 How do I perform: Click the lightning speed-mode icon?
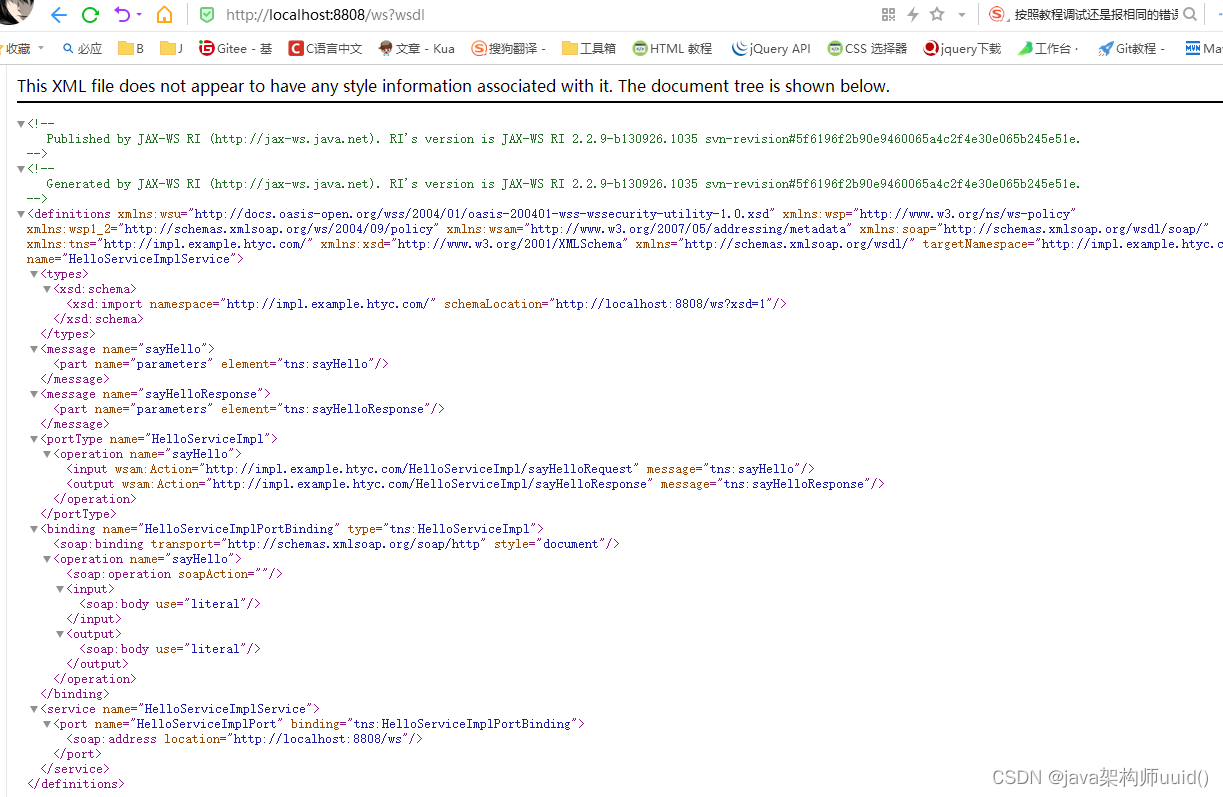[913, 15]
